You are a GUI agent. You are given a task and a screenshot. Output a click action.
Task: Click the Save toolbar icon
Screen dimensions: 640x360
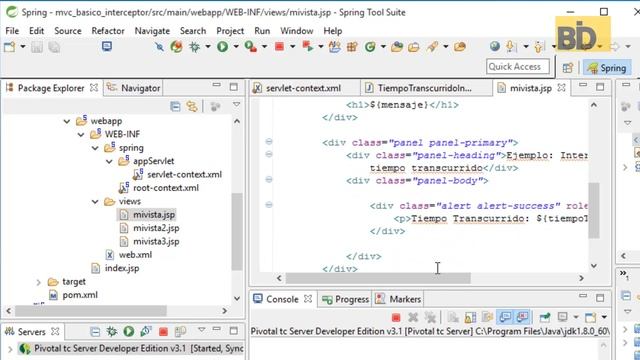(x=37, y=47)
